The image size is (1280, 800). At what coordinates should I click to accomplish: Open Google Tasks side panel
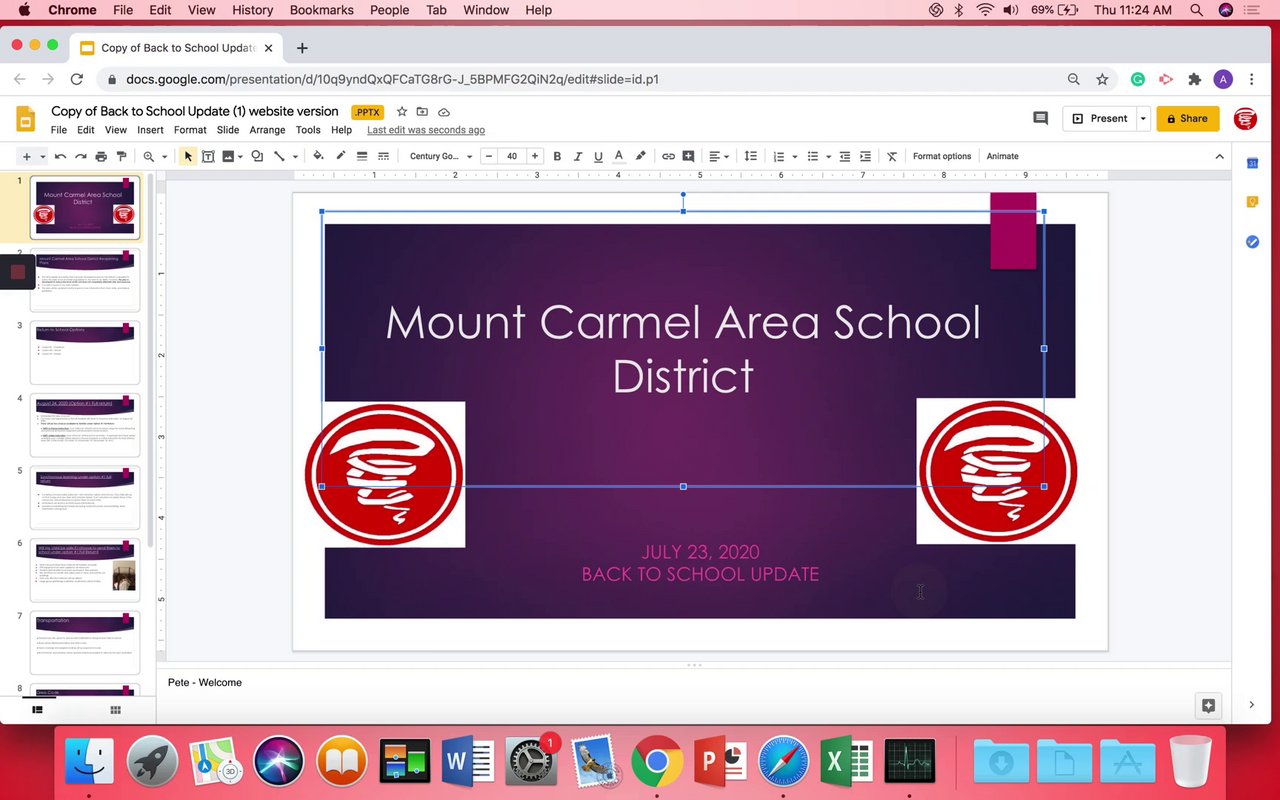coord(1252,242)
